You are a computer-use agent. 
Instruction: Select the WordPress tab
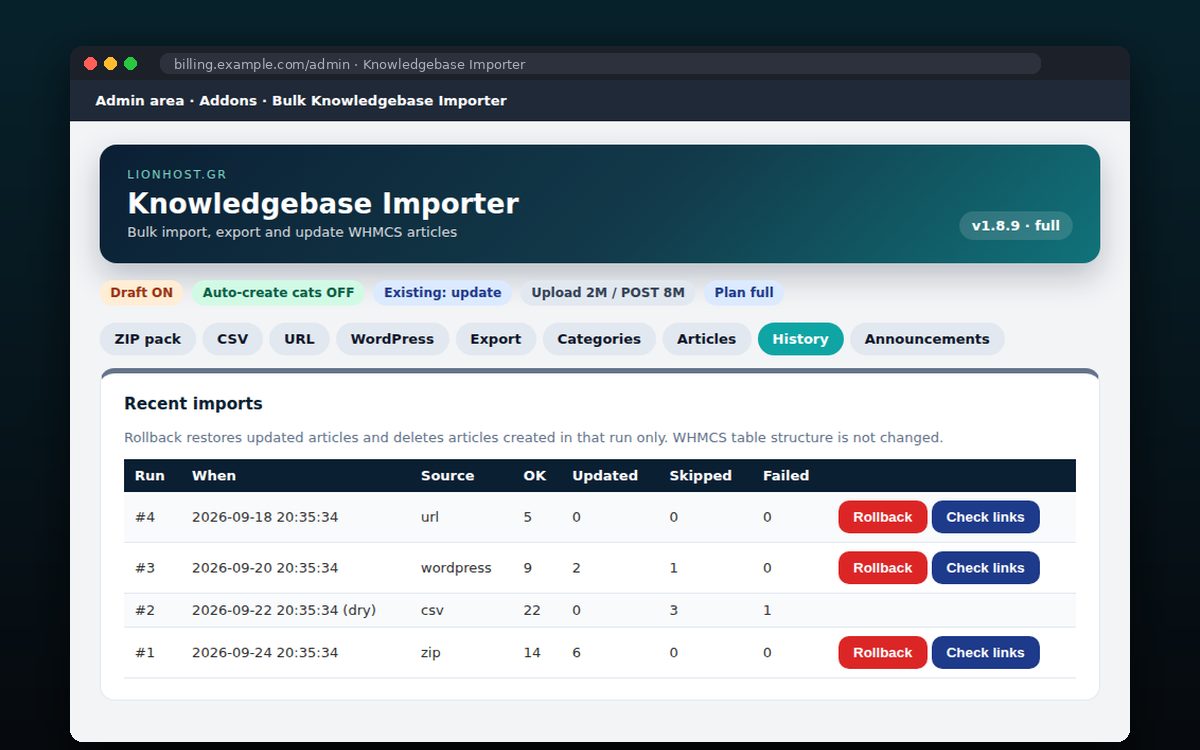(x=392, y=339)
